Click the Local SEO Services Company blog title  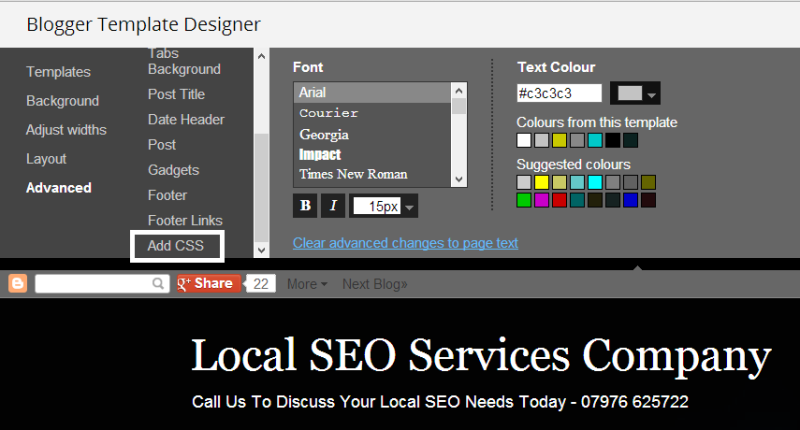point(481,356)
